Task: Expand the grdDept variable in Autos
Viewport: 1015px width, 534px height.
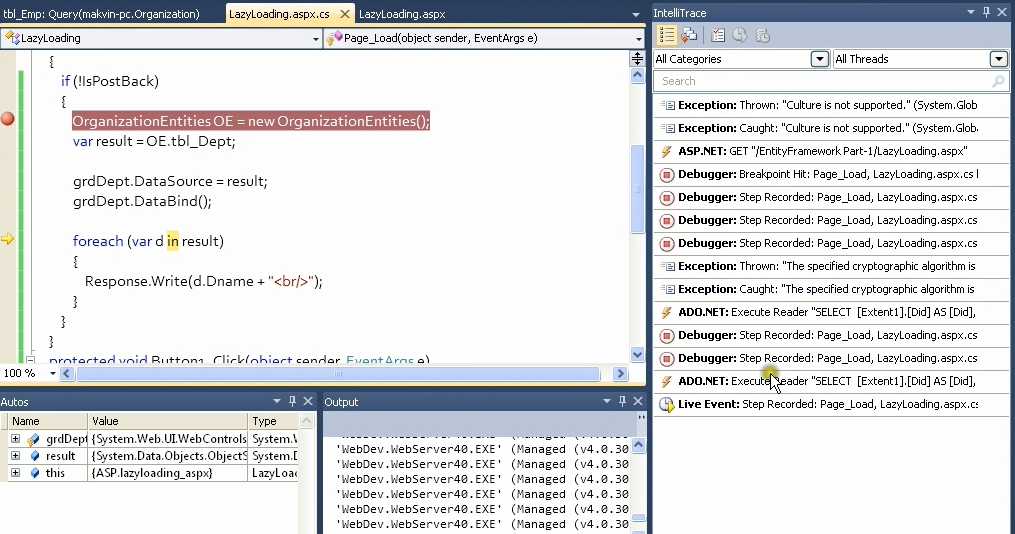Action: click(15, 439)
